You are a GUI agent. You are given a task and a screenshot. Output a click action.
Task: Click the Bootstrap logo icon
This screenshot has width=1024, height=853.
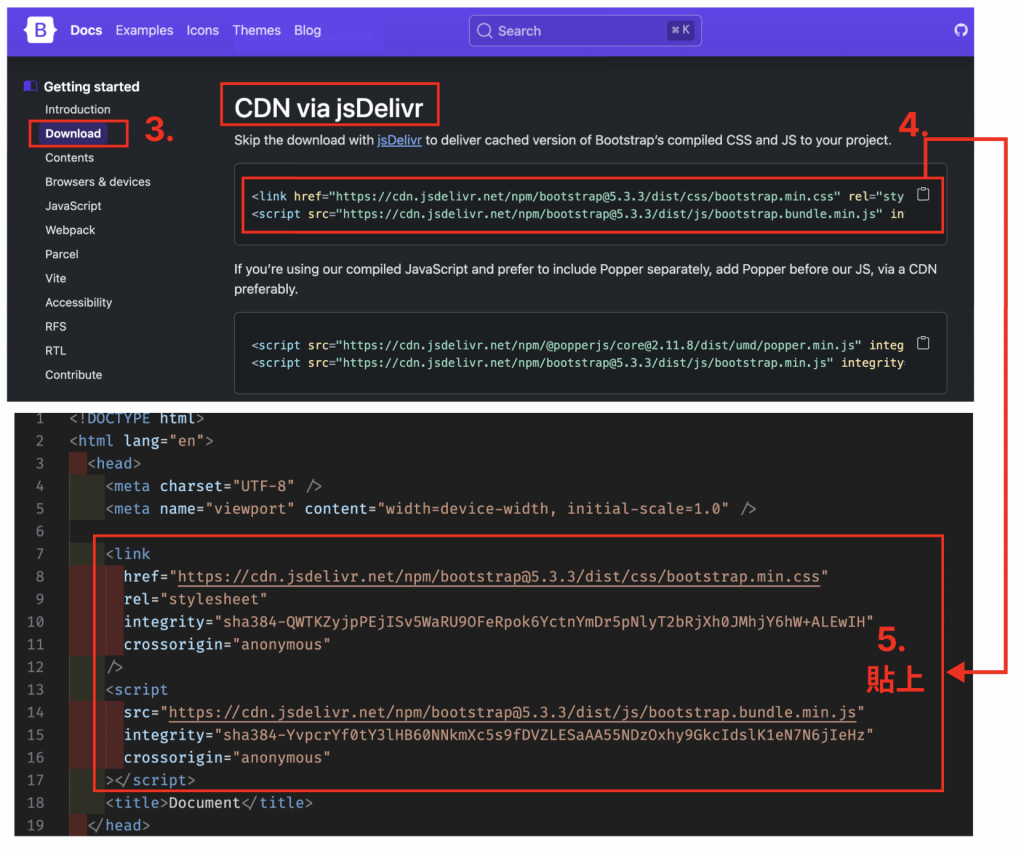coord(40,30)
